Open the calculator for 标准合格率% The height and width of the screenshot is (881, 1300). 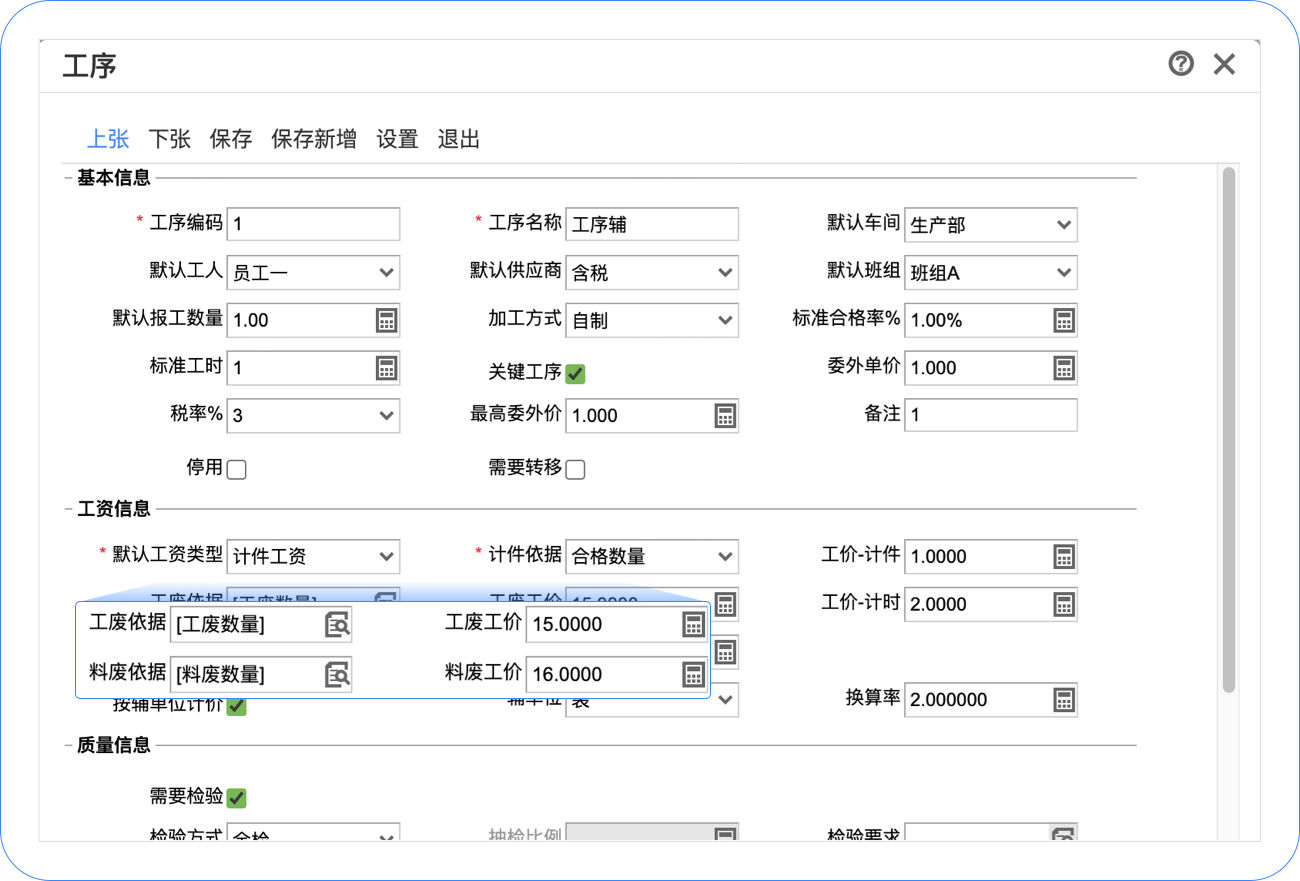click(1064, 320)
